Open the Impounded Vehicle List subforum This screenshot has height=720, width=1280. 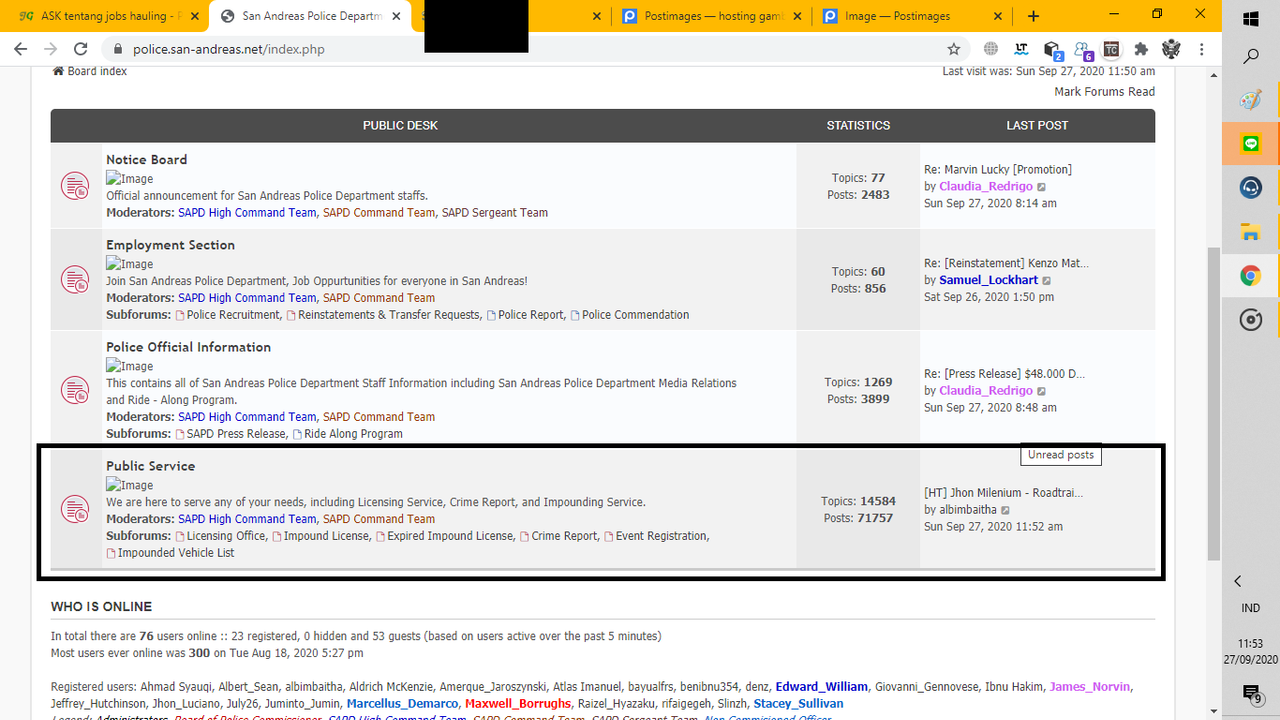point(176,553)
